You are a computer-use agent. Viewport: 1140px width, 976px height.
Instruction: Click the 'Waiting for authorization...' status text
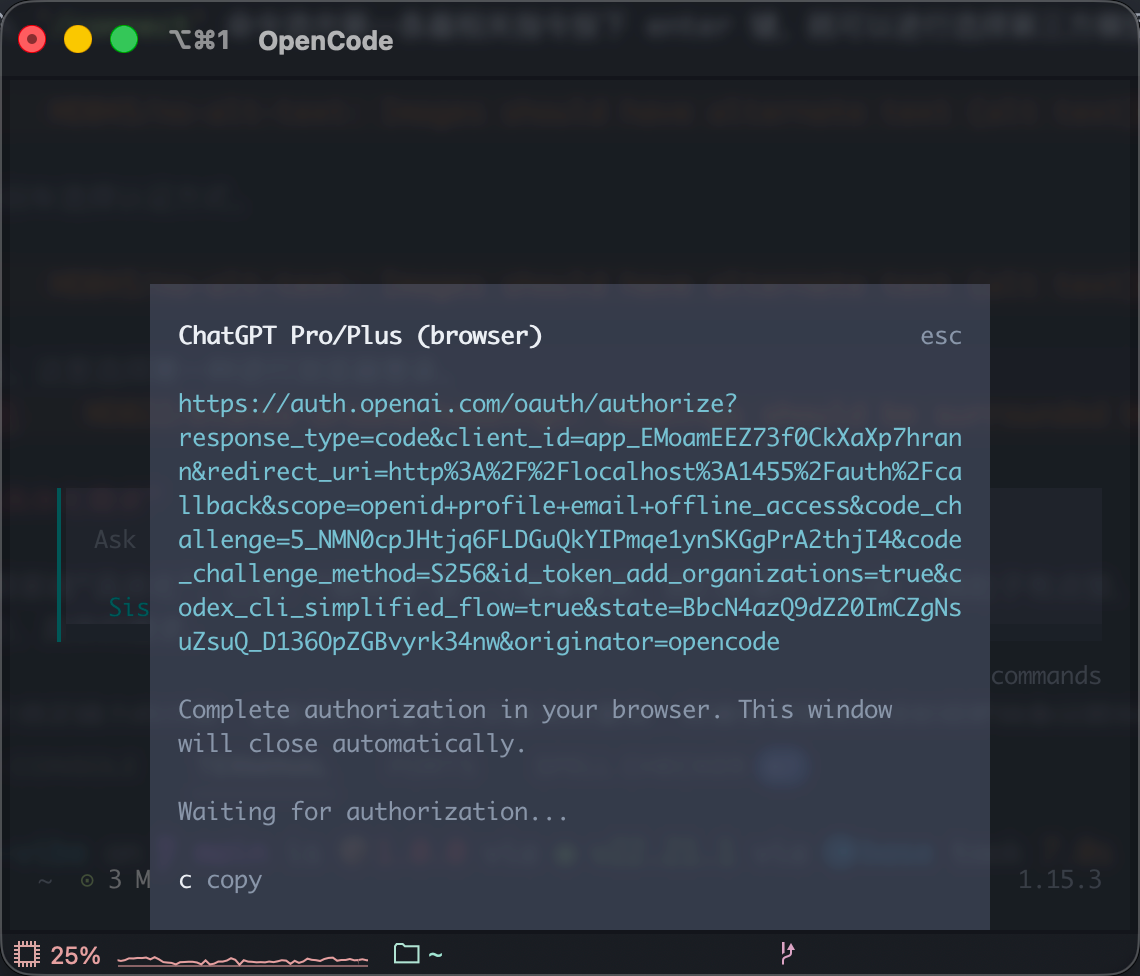click(x=372, y=812)
